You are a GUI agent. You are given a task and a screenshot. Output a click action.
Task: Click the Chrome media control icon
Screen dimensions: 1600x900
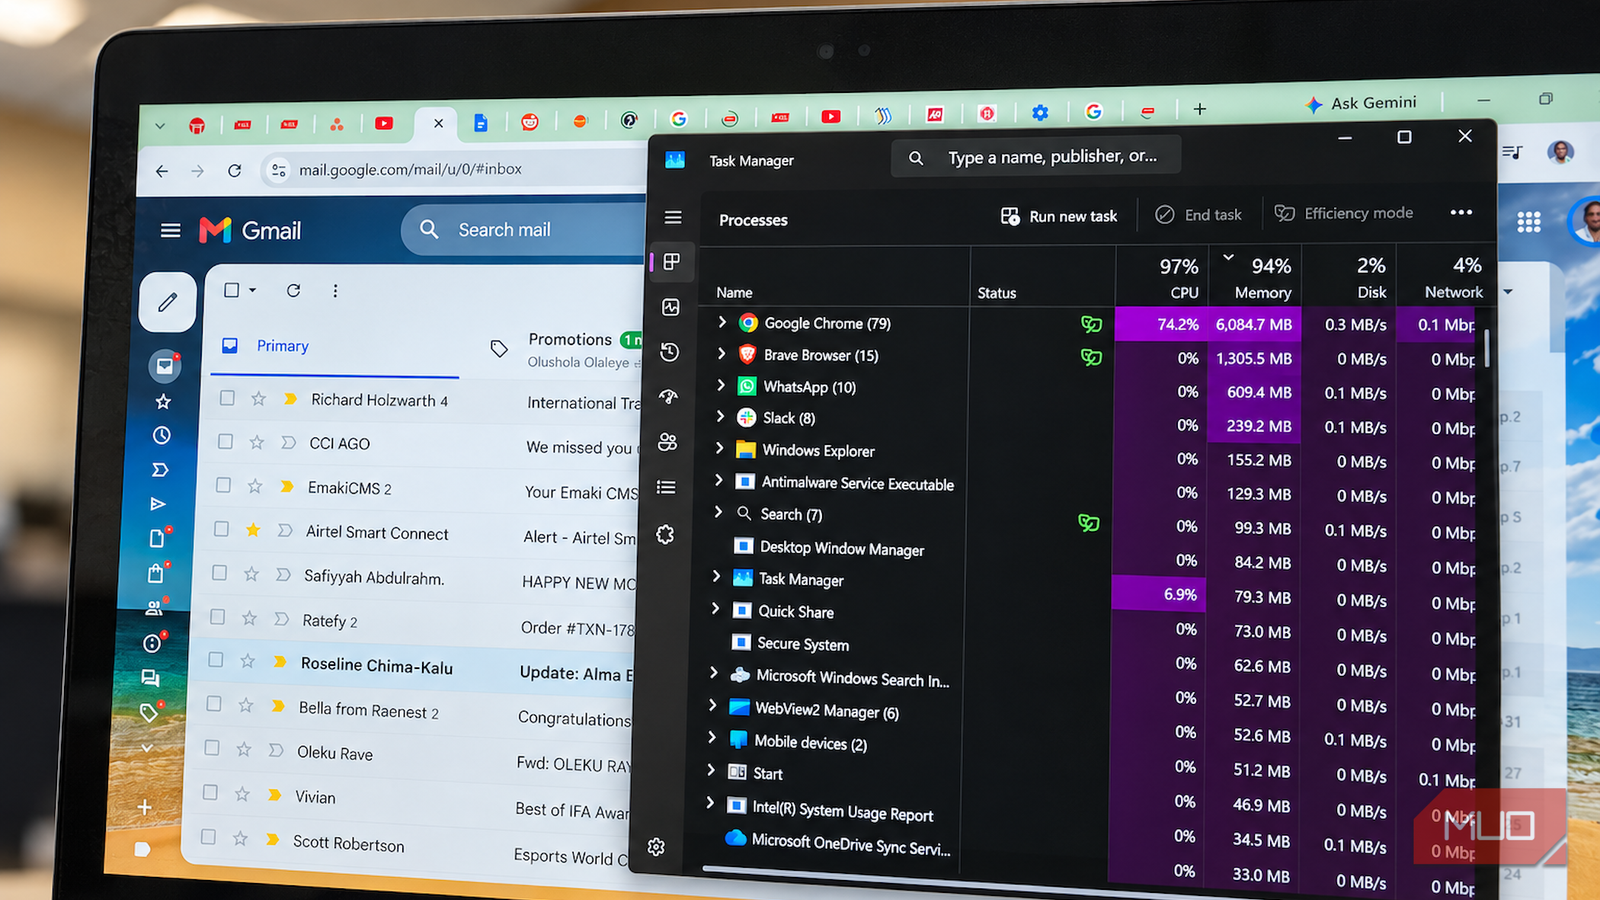click(1512, 152)
